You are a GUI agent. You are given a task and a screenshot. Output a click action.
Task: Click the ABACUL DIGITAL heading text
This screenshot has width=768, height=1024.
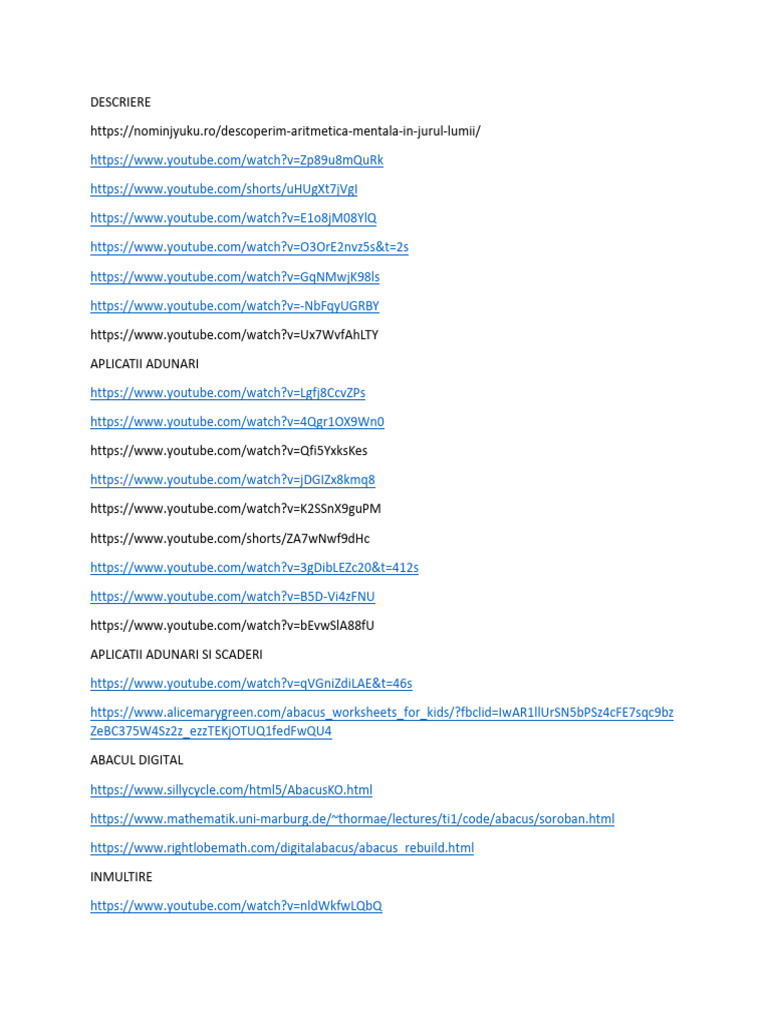coord(136,760)
